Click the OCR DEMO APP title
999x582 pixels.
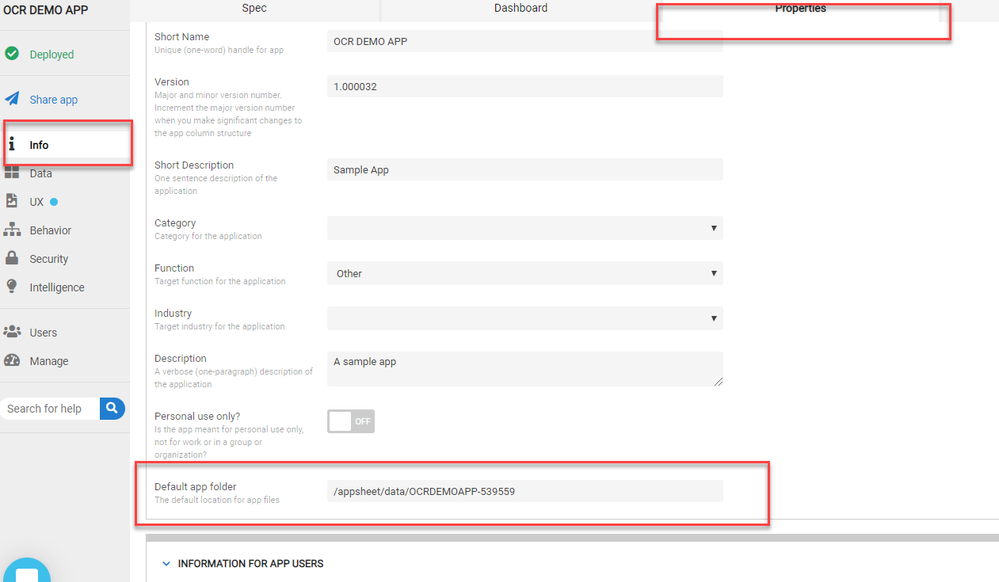(x=46, y=10)
